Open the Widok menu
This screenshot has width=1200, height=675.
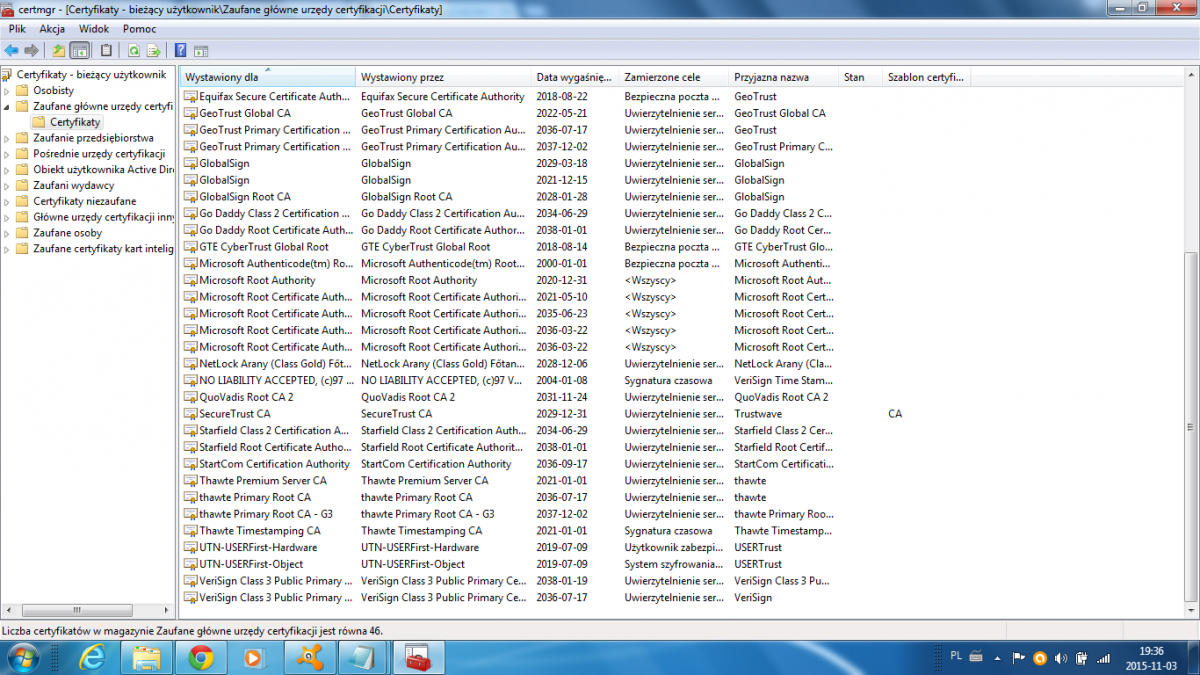(94, 29)
